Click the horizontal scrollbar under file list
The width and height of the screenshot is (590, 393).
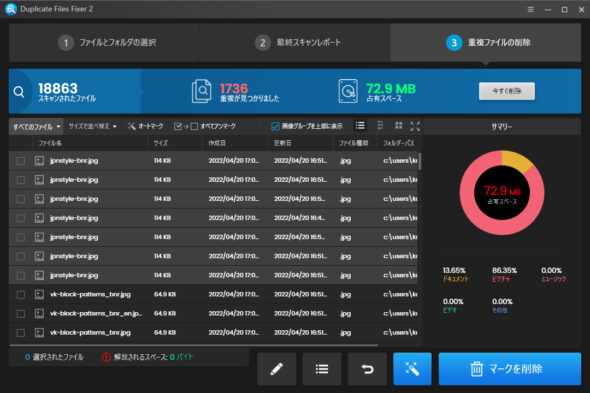tap(194, 344)
